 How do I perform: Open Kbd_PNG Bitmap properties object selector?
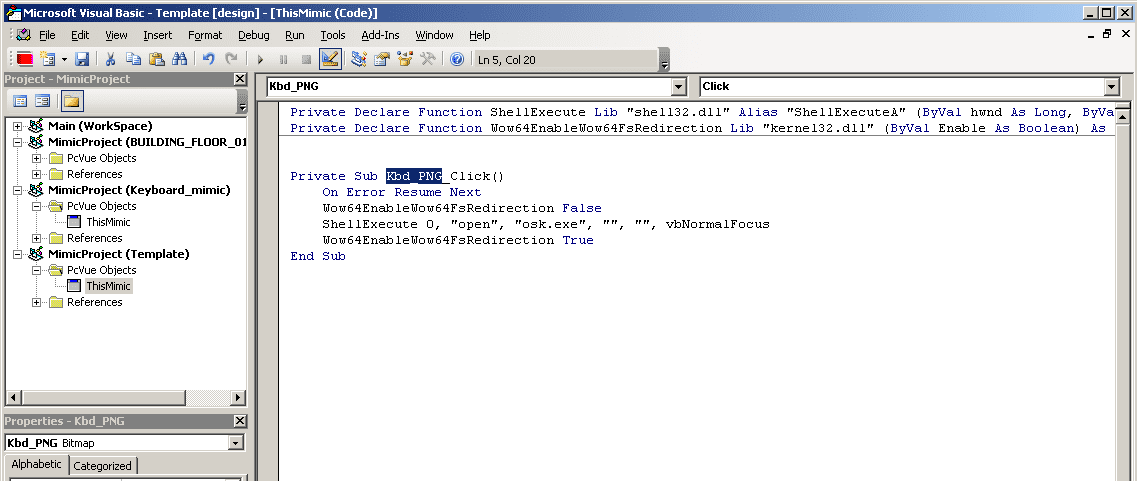[235, 443]
